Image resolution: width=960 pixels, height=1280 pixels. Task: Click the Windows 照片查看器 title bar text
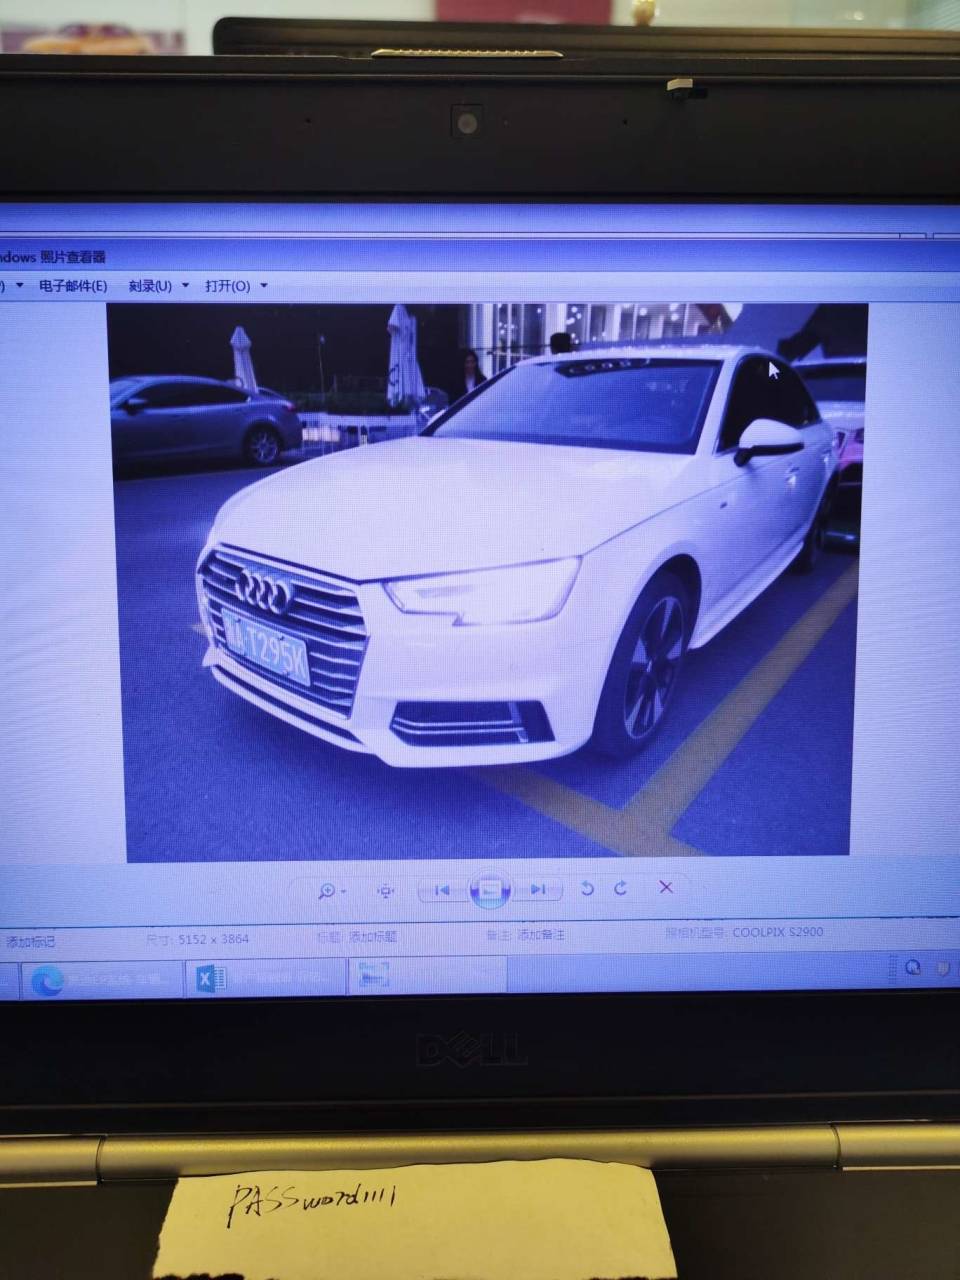[x=52, y=257]
